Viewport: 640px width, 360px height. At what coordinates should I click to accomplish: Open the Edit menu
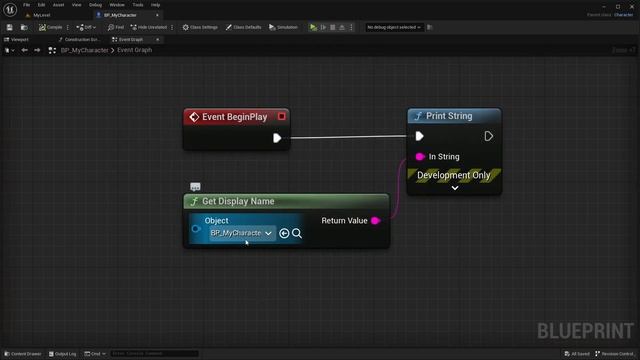[41, 5]
